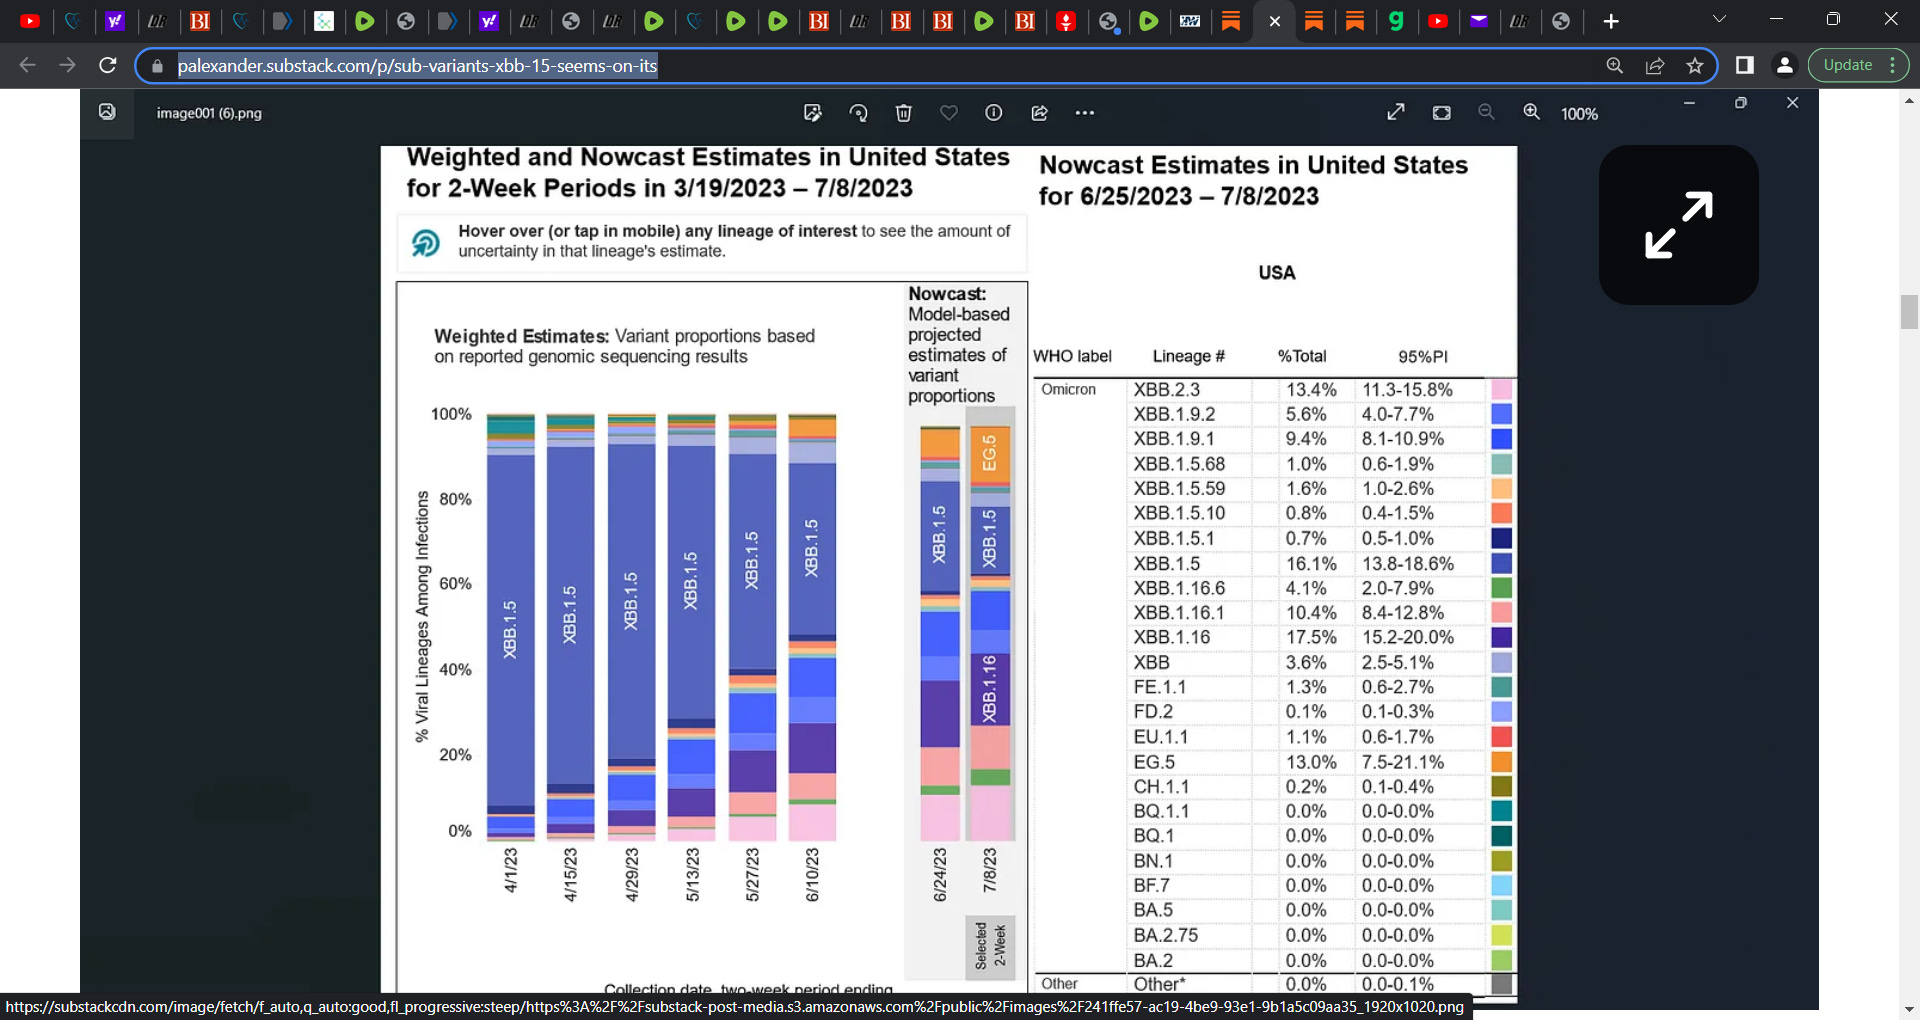Switch to the Grammarly tab
Screen dimensions: 1920x1020
point(1397,21)
